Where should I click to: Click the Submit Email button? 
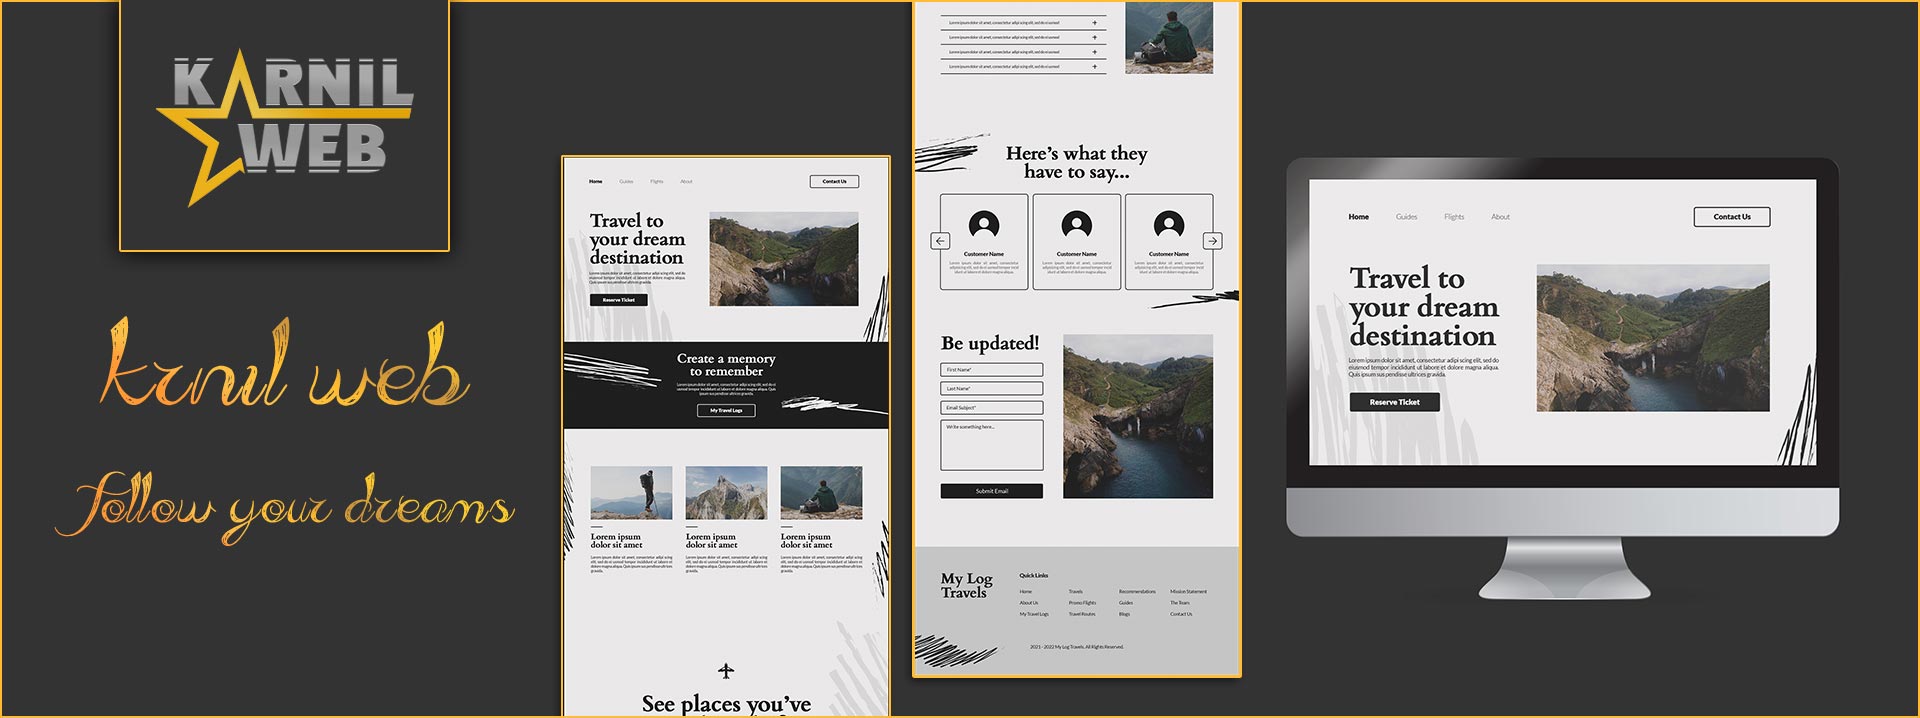[x=991, y=491]
